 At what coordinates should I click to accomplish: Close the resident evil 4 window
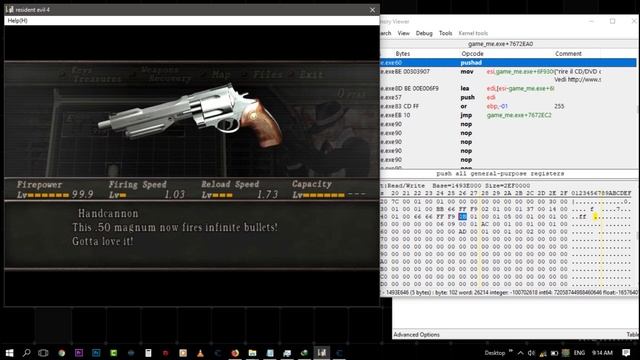point(372,10)
